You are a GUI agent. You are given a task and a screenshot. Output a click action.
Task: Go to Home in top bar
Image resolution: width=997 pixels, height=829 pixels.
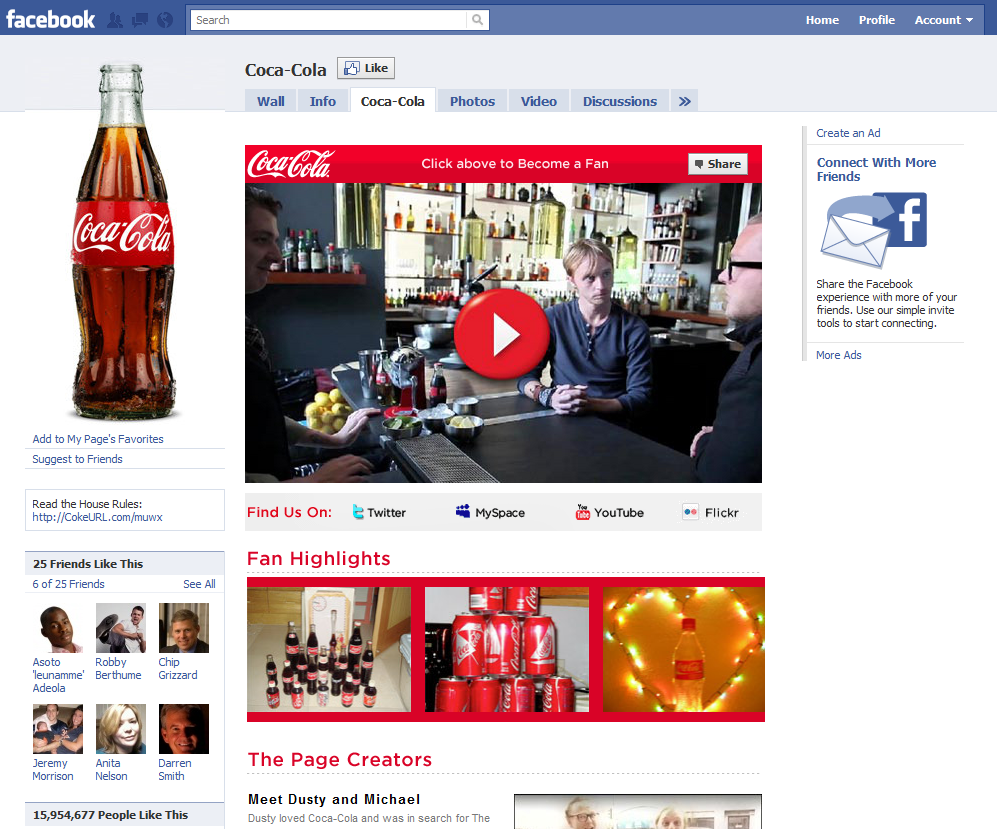pyautogui.click(x=822, y=20)
